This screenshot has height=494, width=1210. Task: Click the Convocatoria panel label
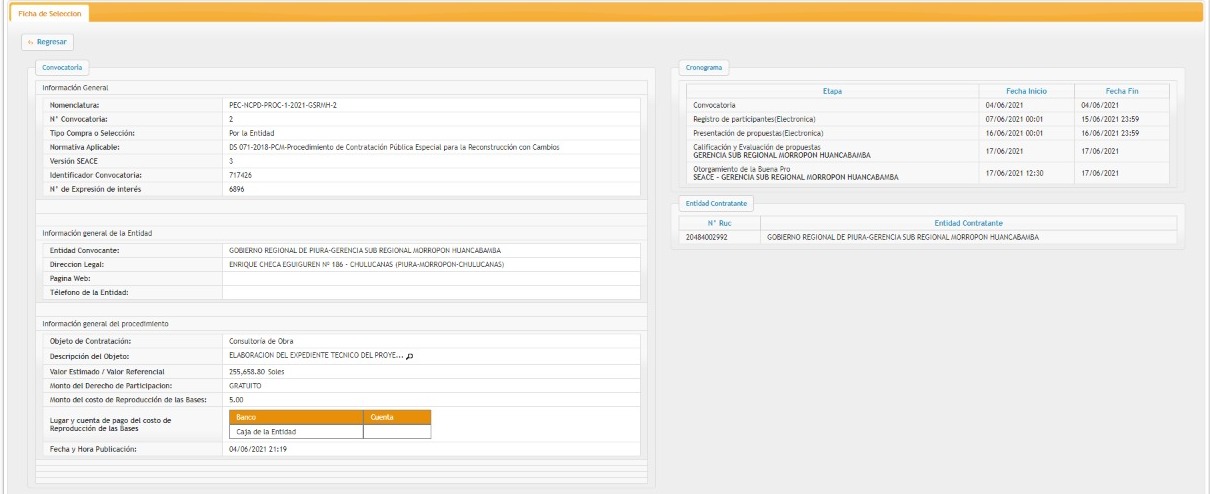(x=62, y=68)
